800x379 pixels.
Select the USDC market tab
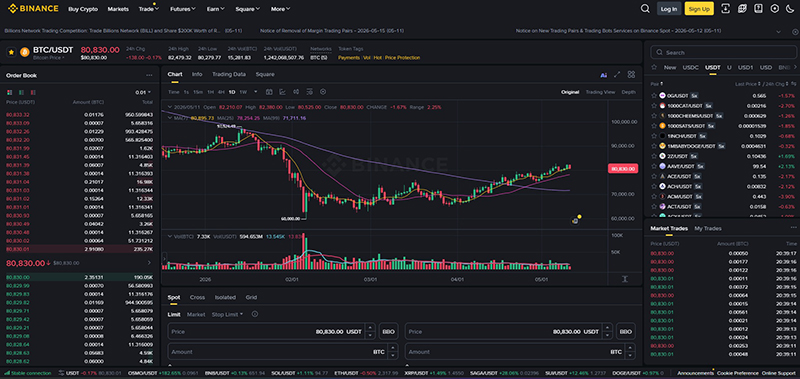tap(690, 67)
